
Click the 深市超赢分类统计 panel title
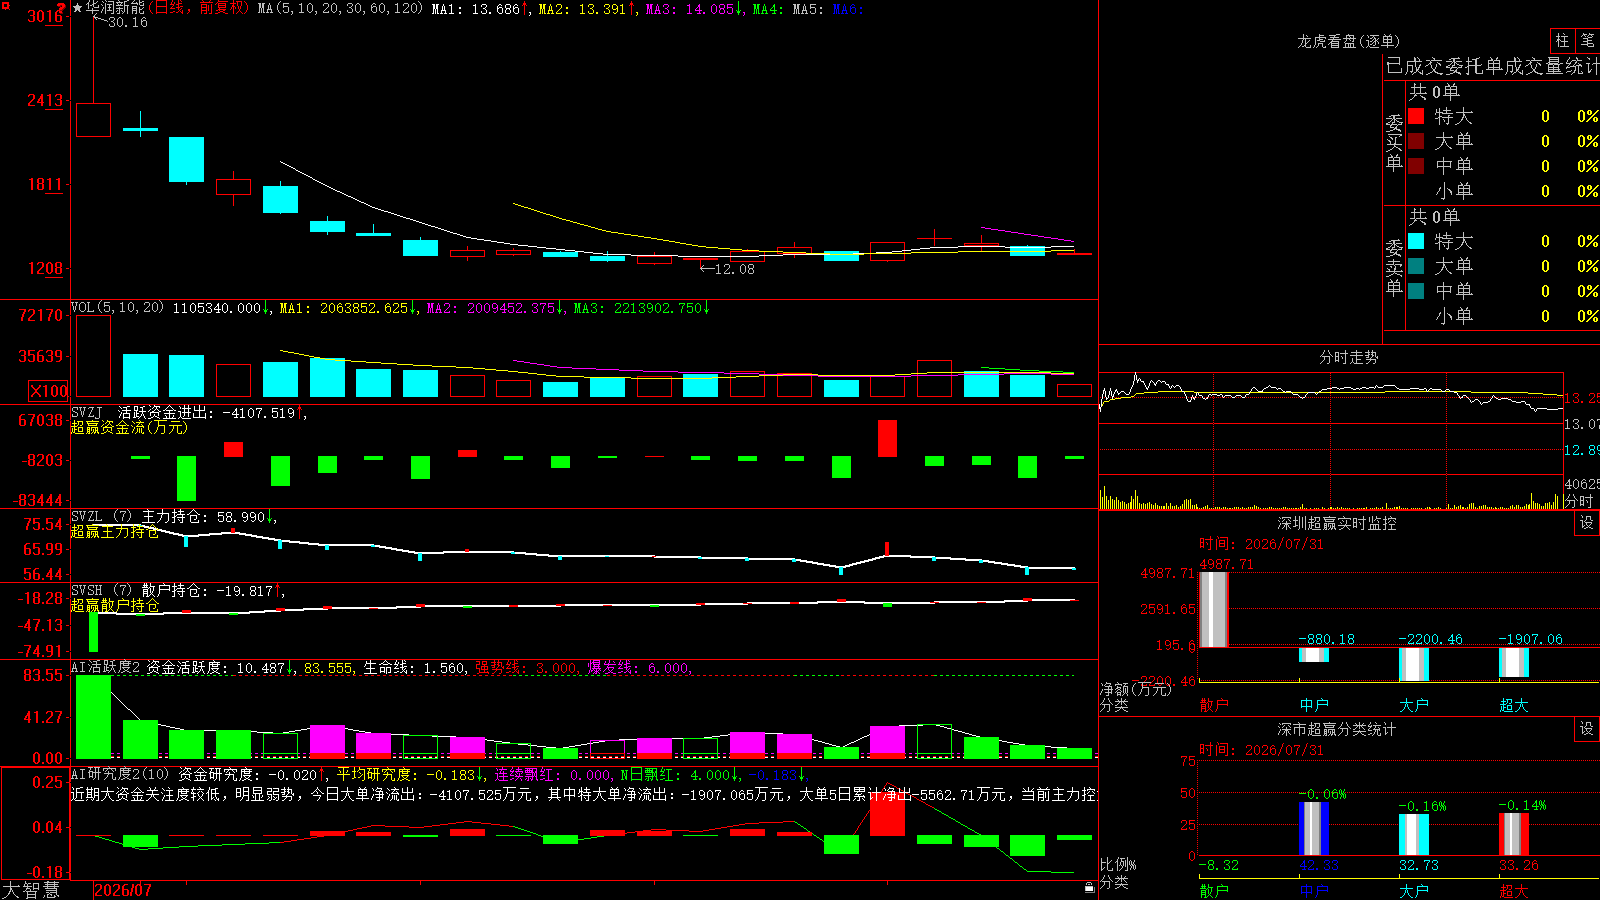[1337, 729]
